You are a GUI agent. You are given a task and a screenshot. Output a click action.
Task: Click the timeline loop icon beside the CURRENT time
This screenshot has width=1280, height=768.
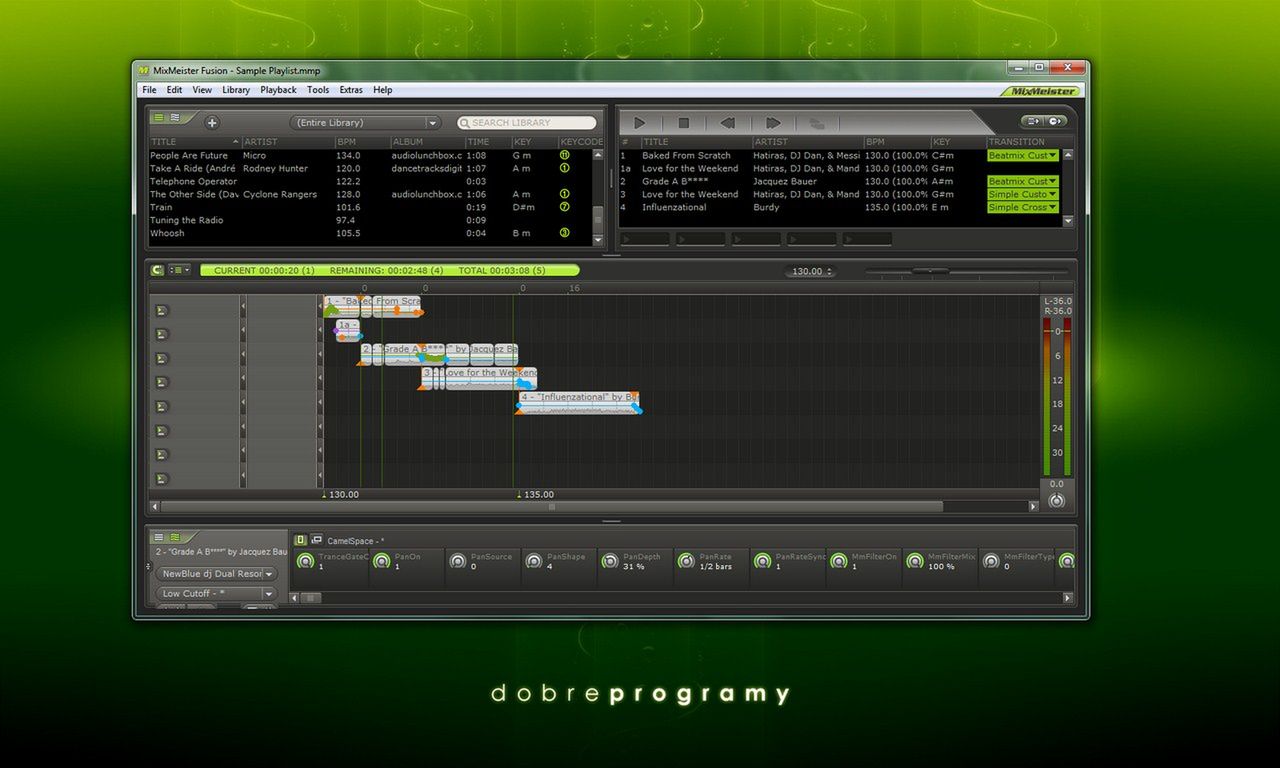157,270
